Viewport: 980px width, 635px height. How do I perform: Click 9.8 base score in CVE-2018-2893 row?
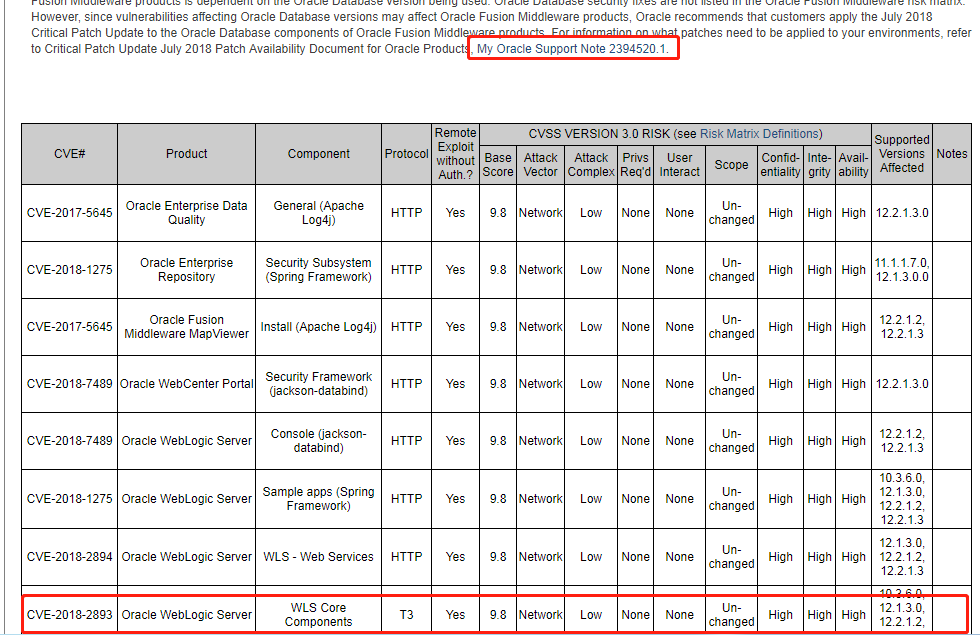[x=498, y=615]
